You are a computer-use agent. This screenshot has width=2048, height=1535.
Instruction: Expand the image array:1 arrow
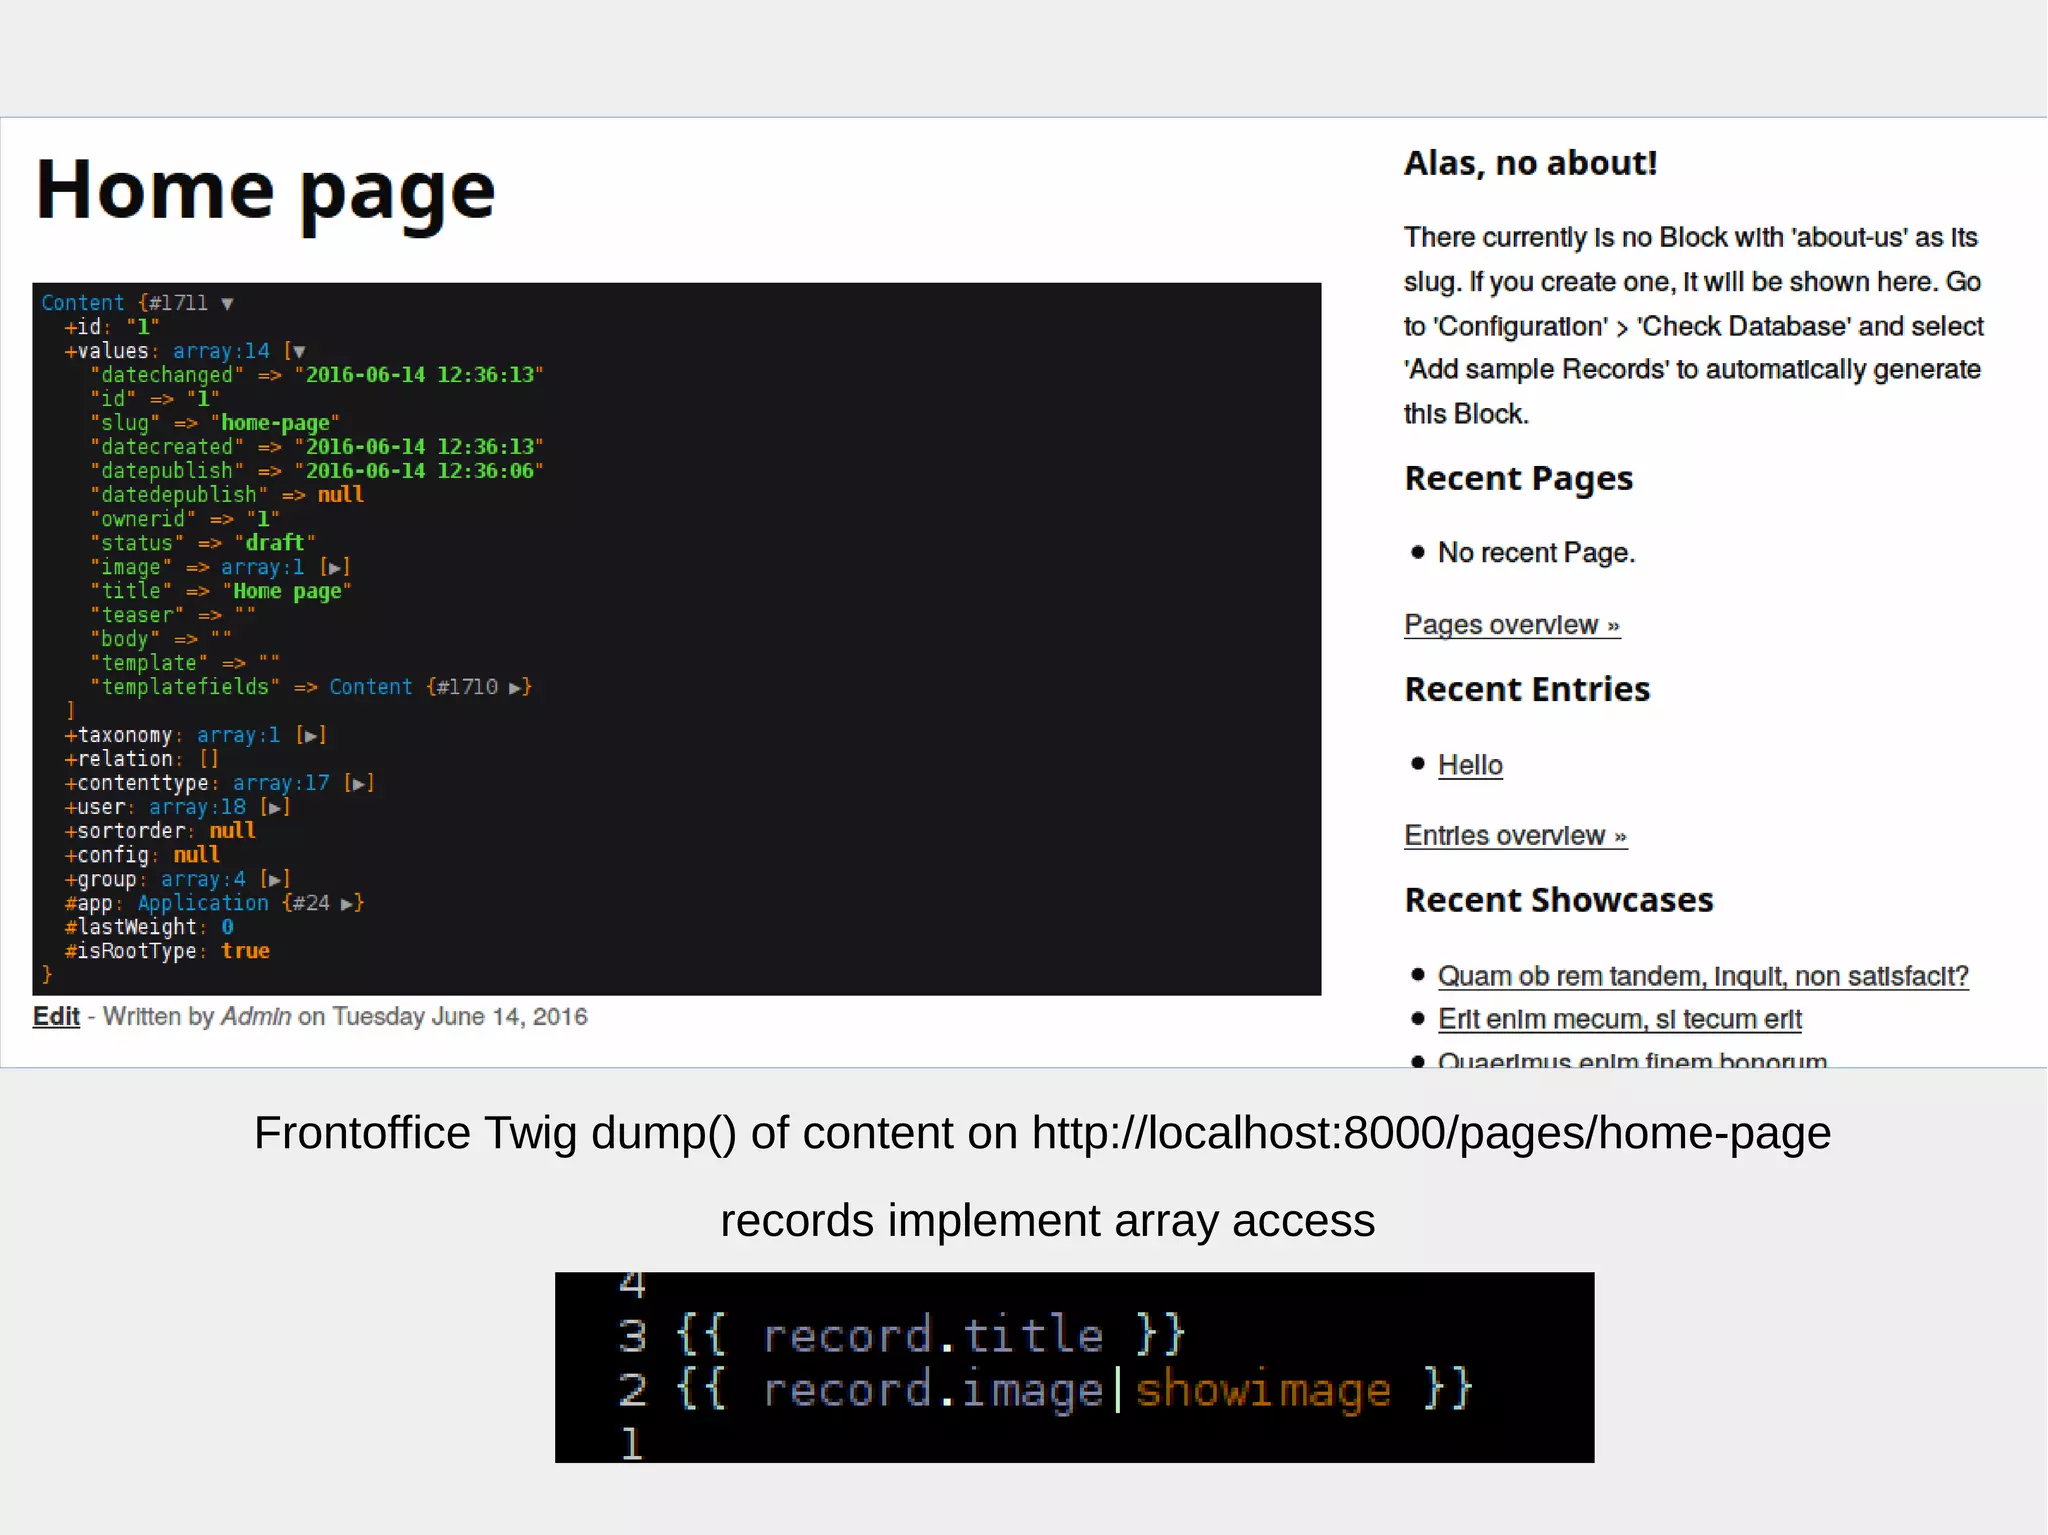334,568
